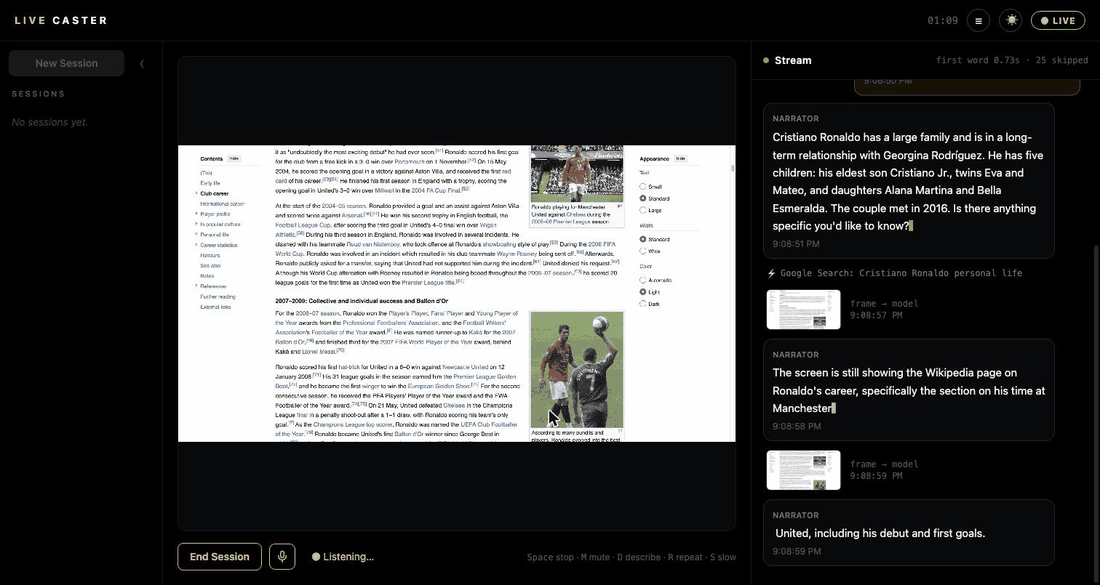Select Light color radio in Wikipedia Appearance

643,292
